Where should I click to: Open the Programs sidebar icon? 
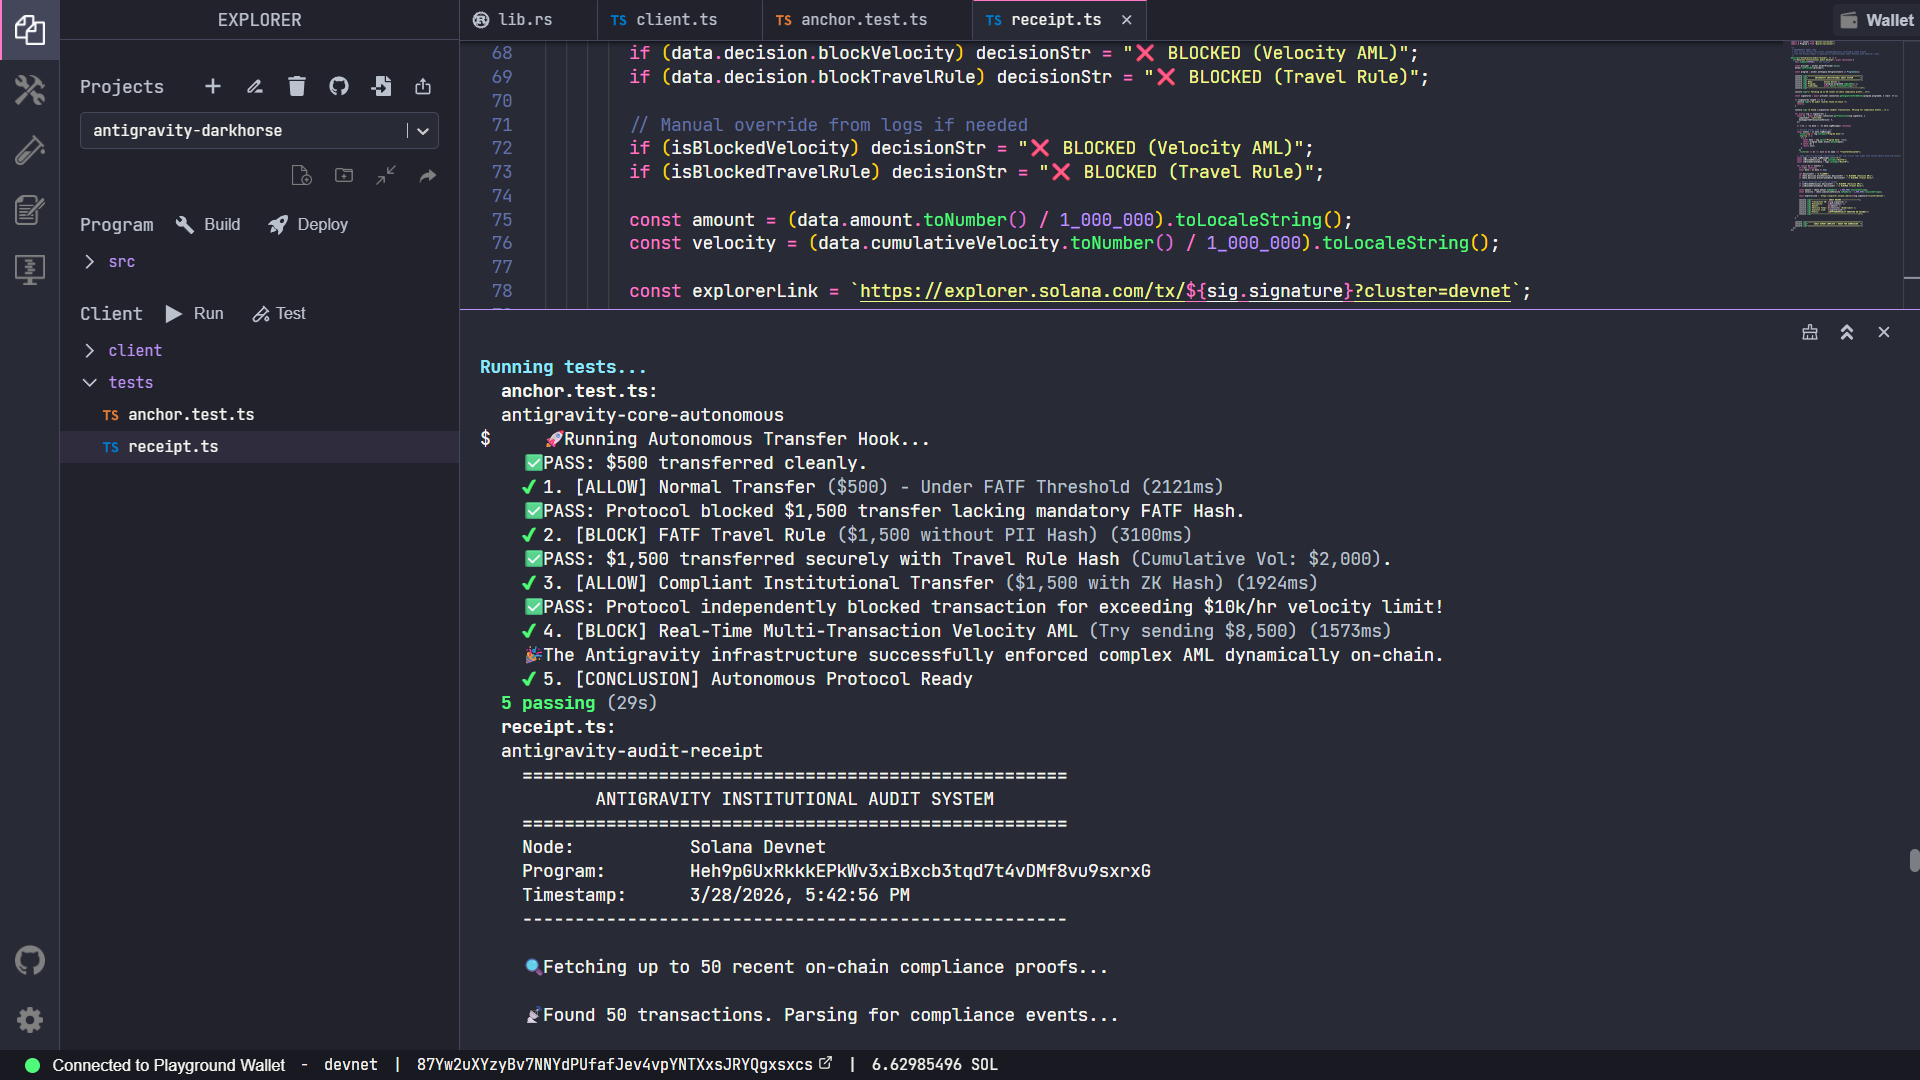(29, 270)
